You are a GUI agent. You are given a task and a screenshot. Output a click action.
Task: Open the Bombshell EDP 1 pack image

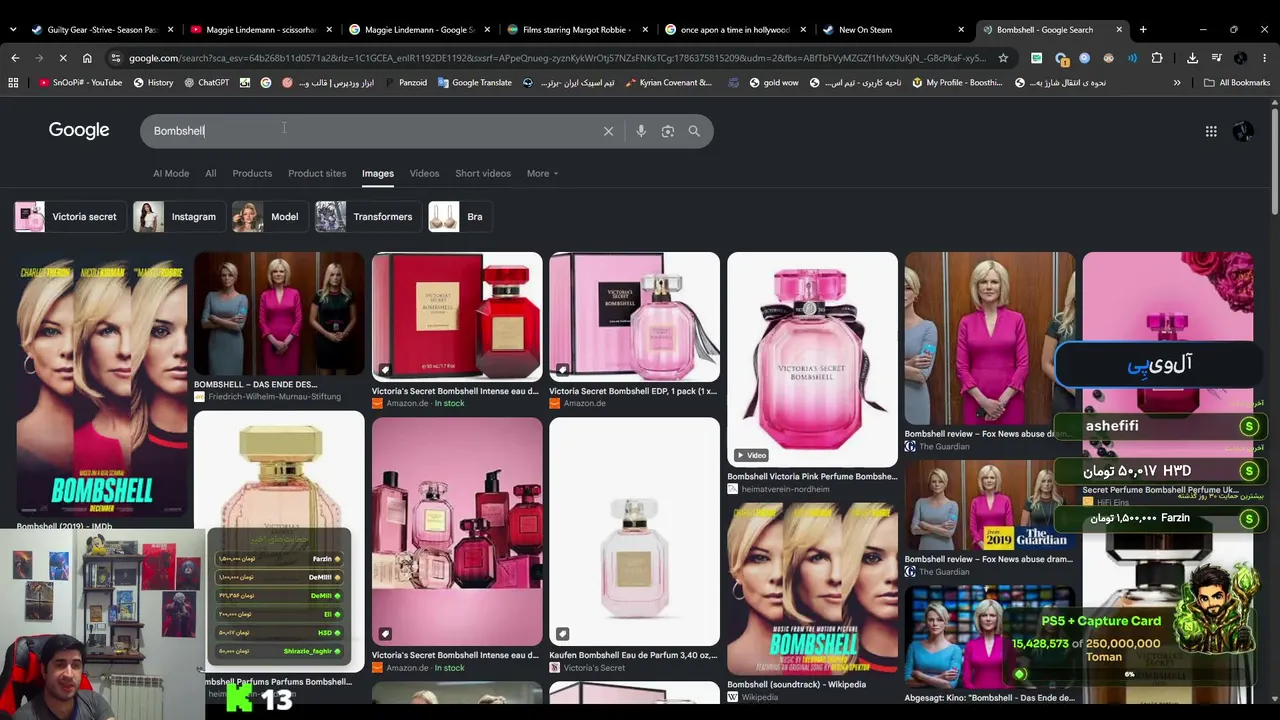[x=634, y=317]
